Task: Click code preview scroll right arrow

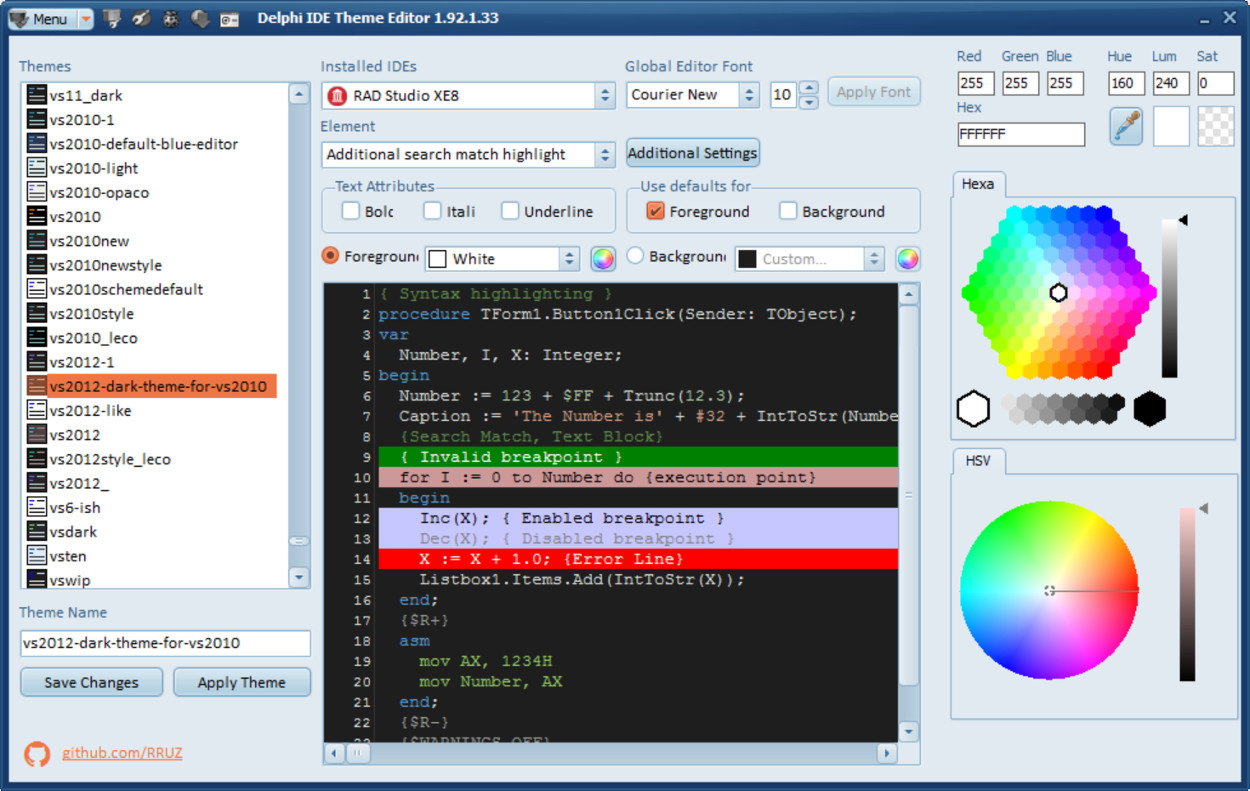Action: click(886, 753)
